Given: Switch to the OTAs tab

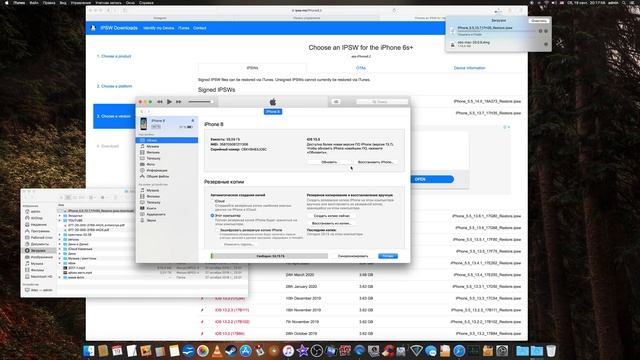Looking at the screenshot, I should (360, 68).
